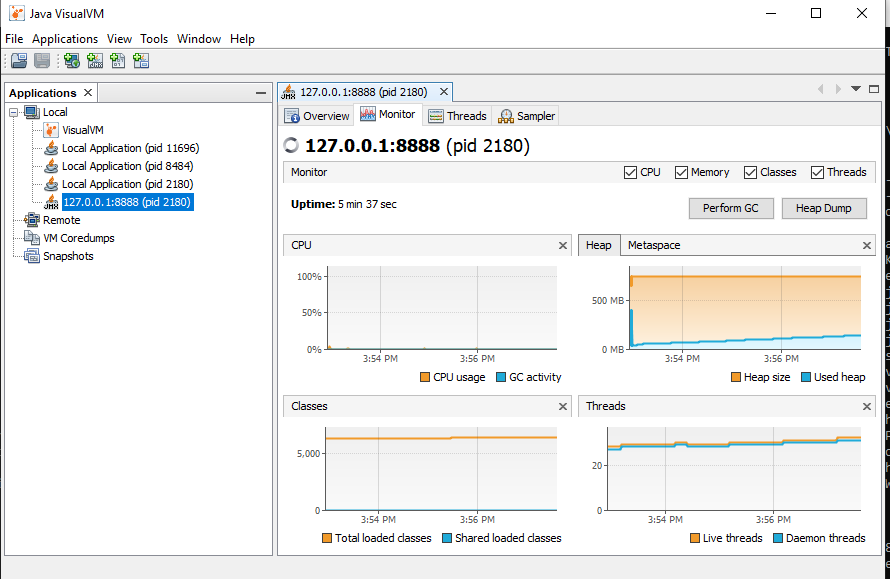Open the File menu
Screen dimensions: 890x579
(x=14, y=39)
